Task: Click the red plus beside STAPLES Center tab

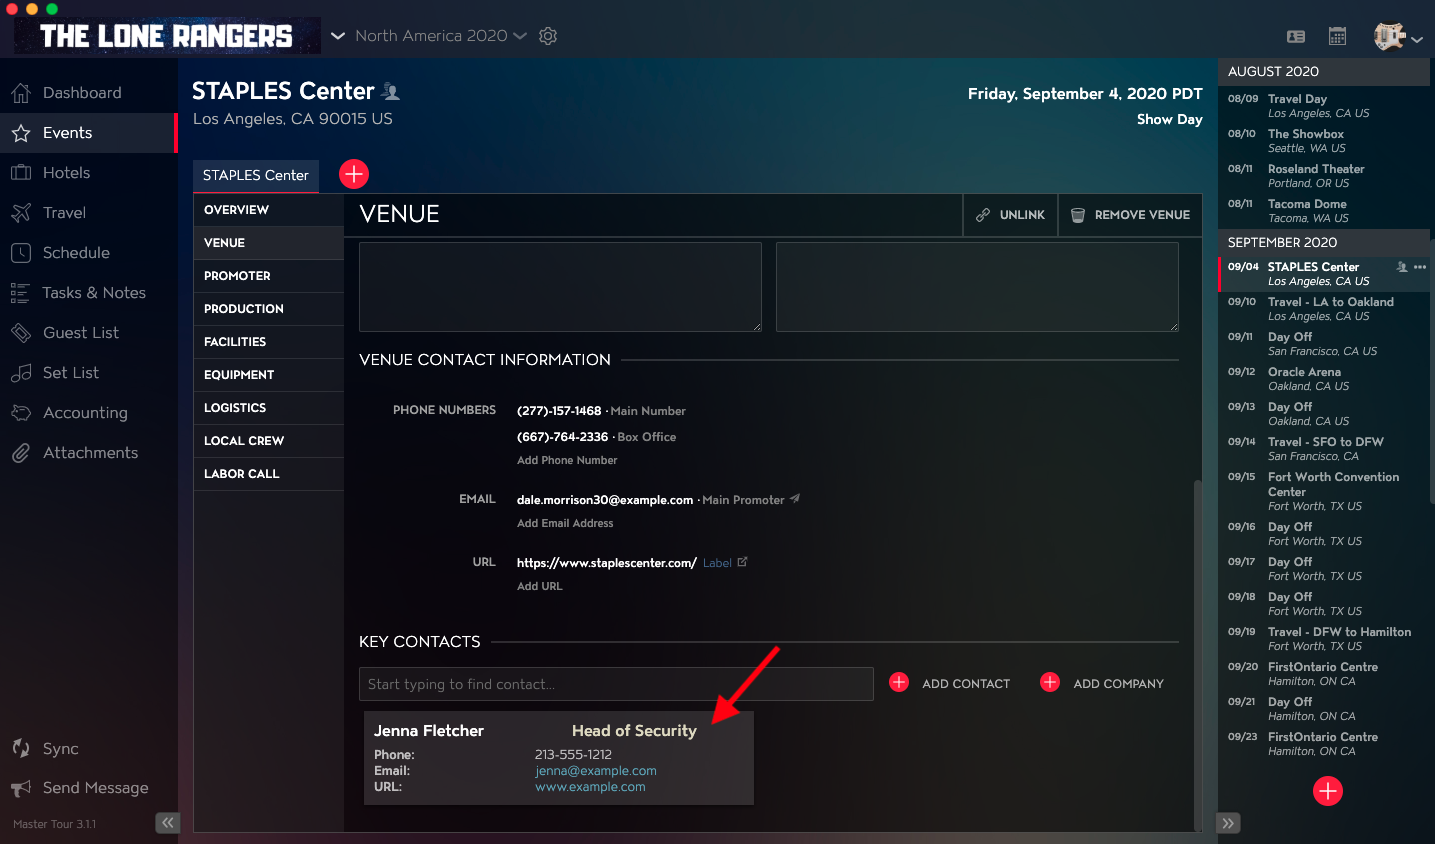Action: tap(354, 174)
